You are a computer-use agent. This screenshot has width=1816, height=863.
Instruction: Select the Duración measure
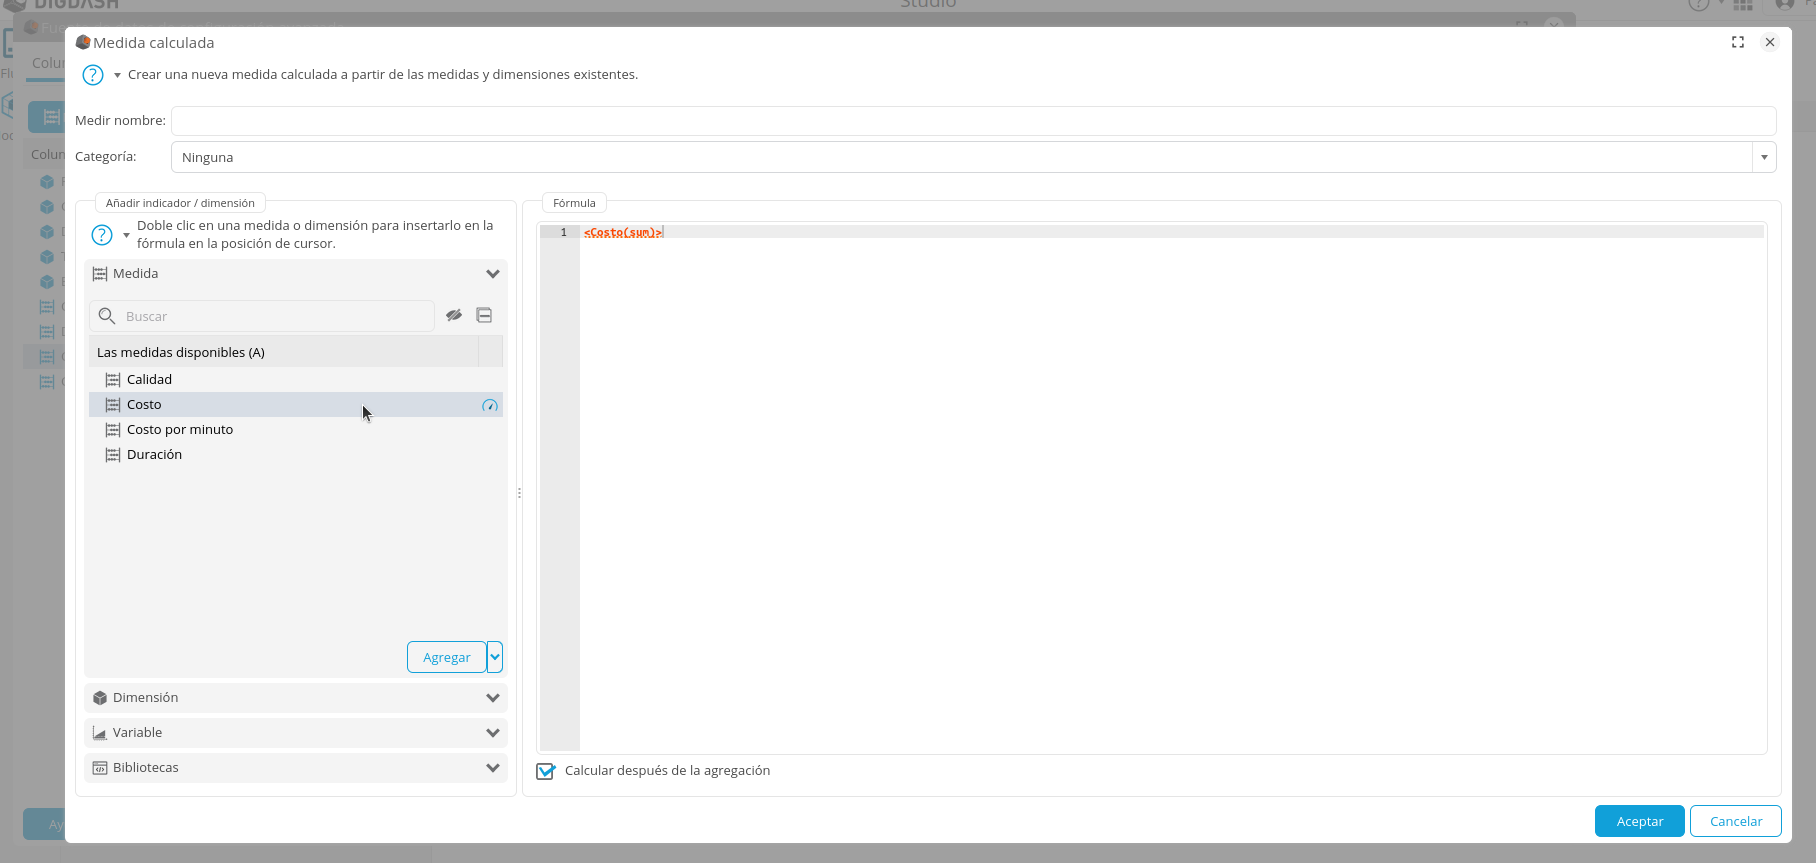pos(154,455)
